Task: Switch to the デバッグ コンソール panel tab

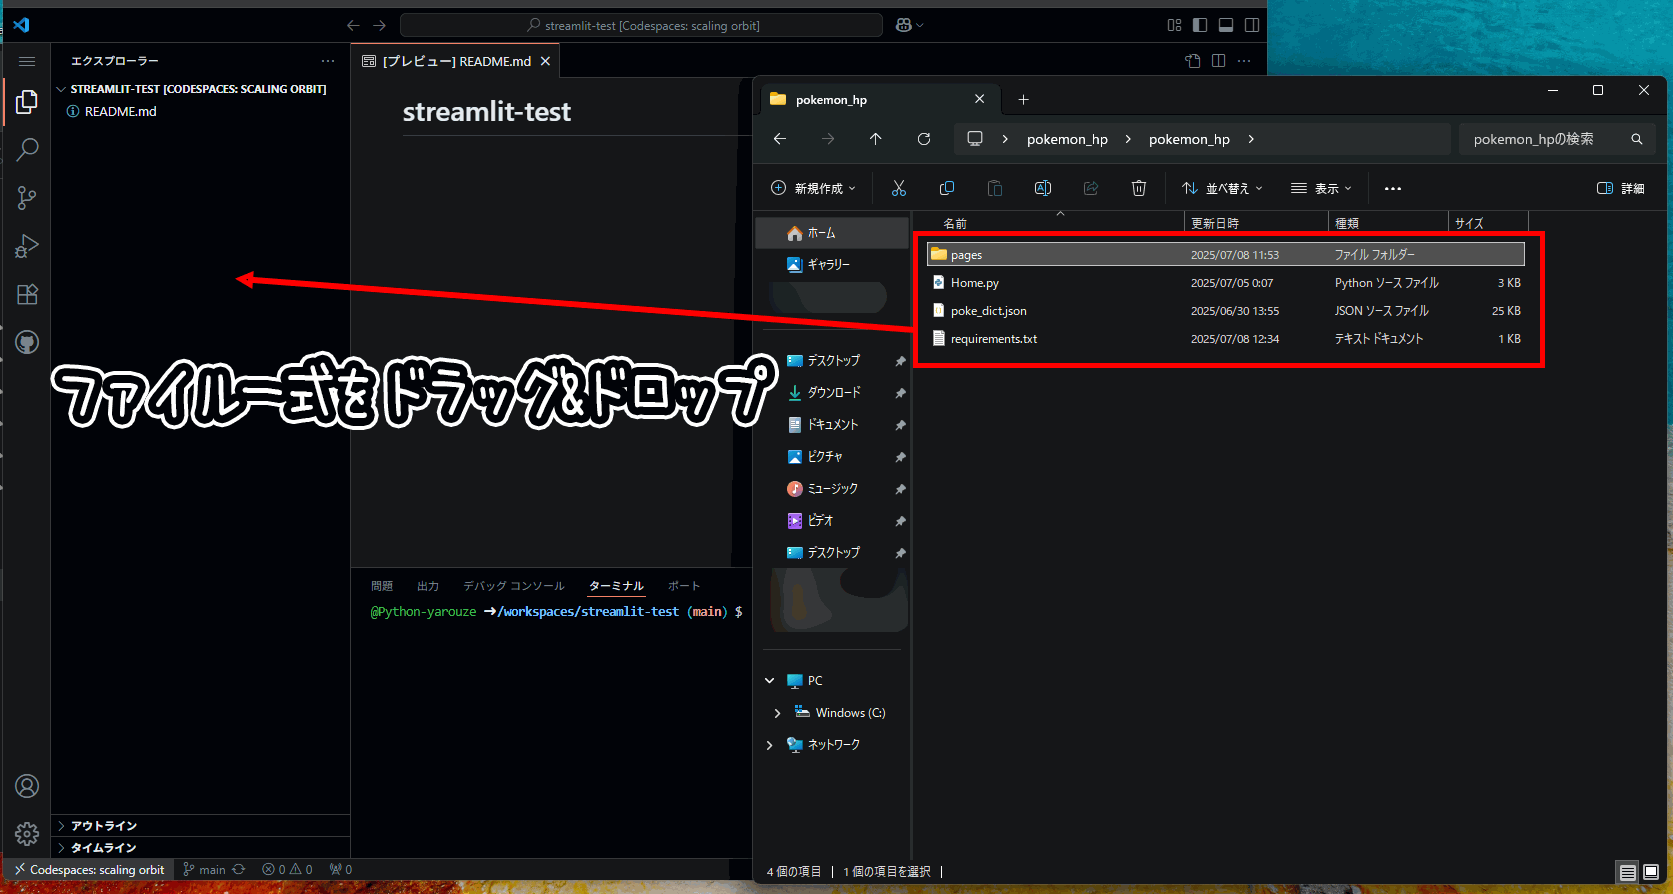Action: [x=514, y=586]
